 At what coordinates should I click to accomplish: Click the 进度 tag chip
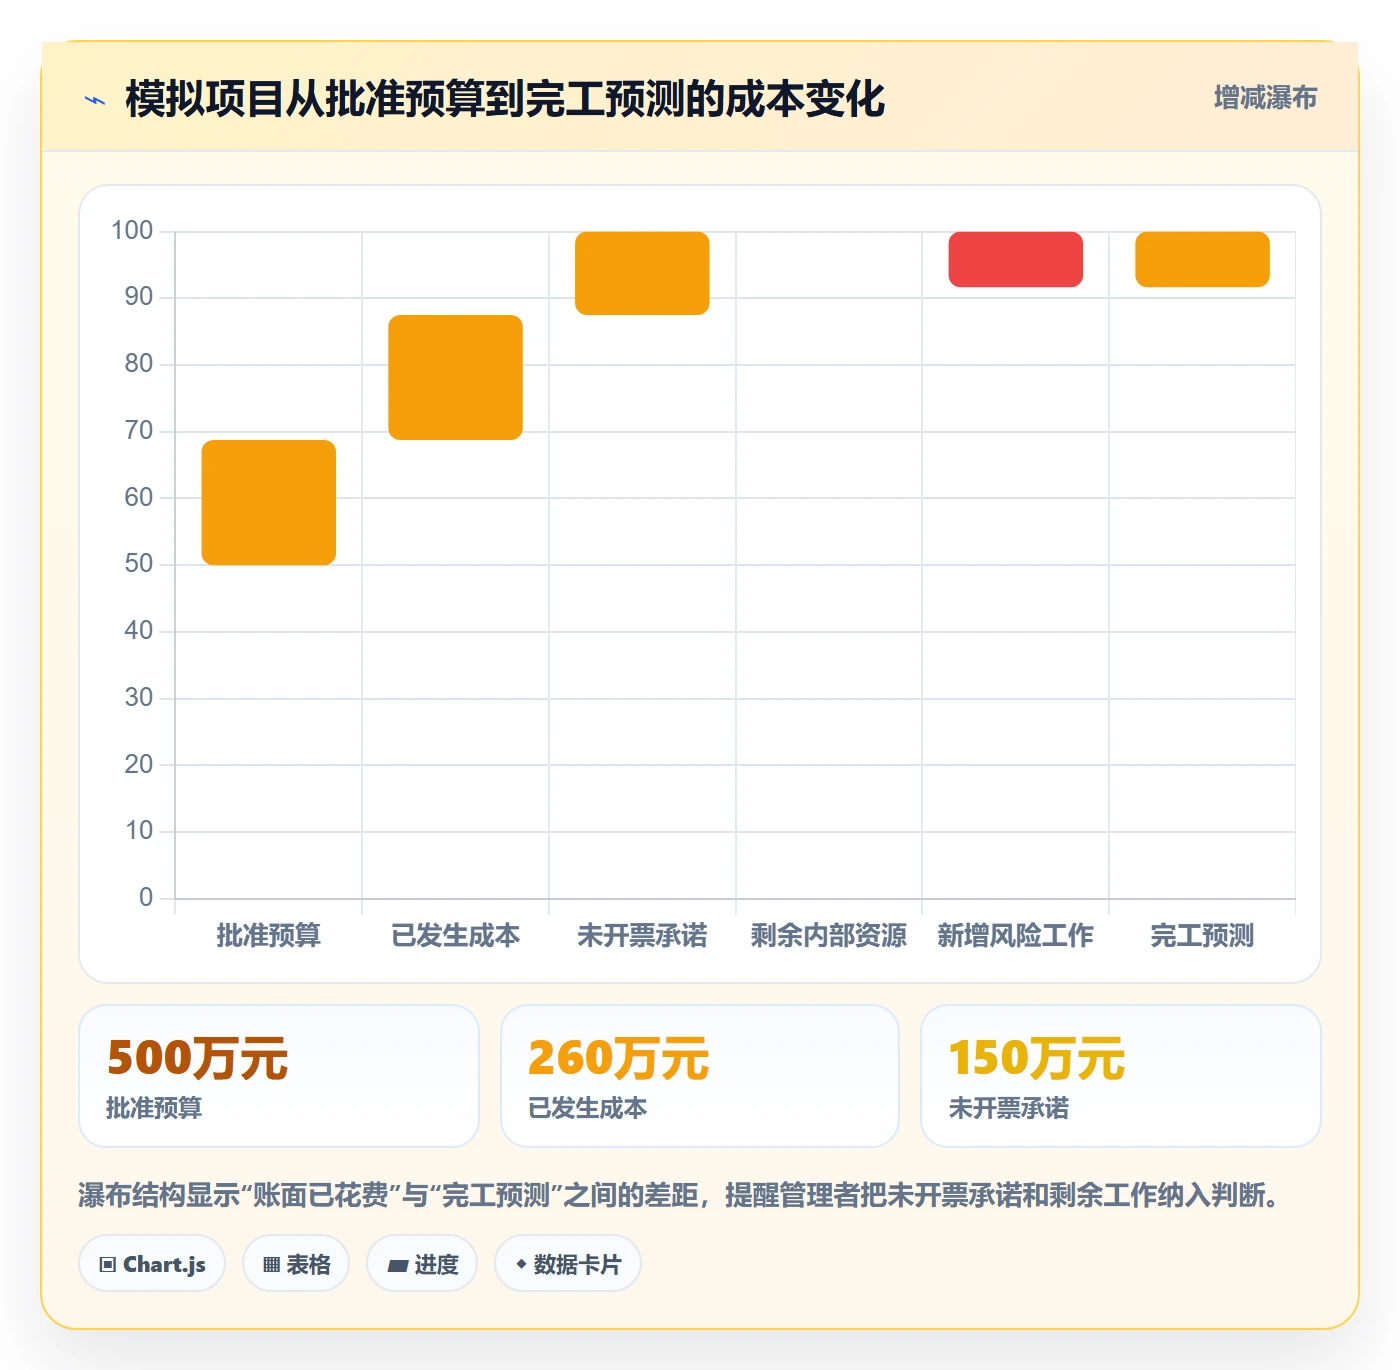(422, 1264)
